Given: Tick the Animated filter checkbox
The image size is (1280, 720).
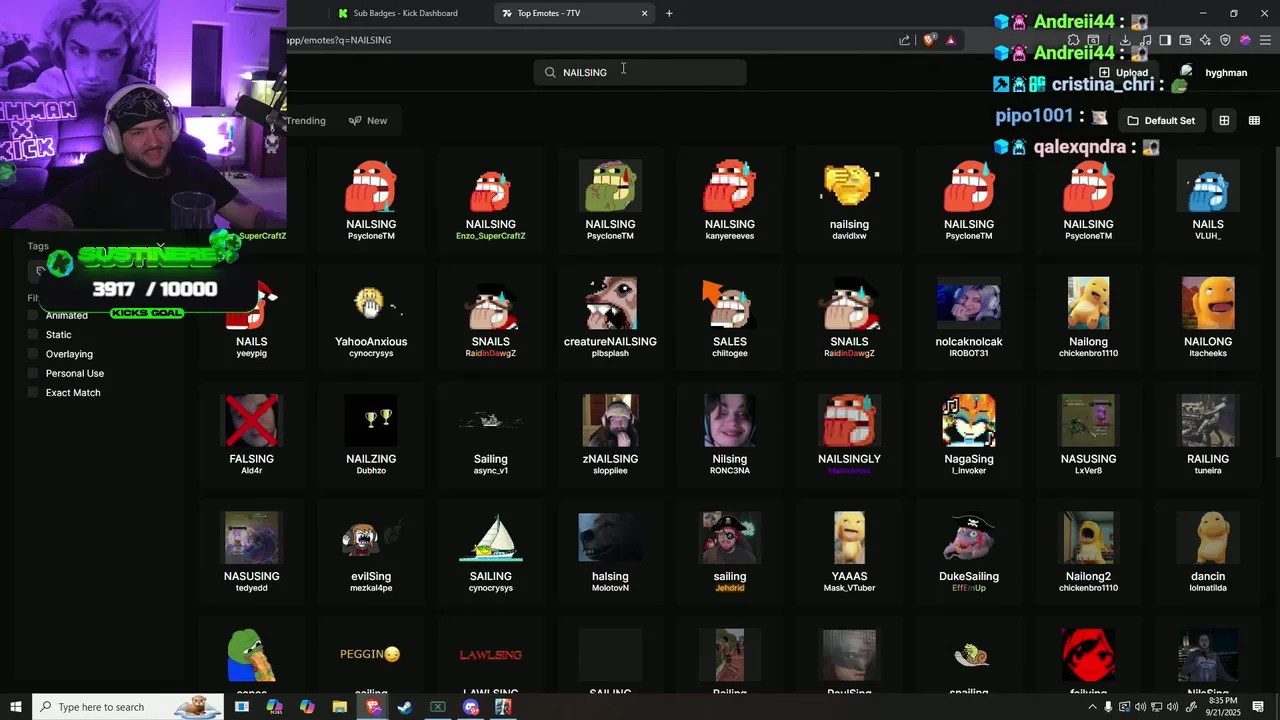Looking at the screenshot, I should click(33, 315).
